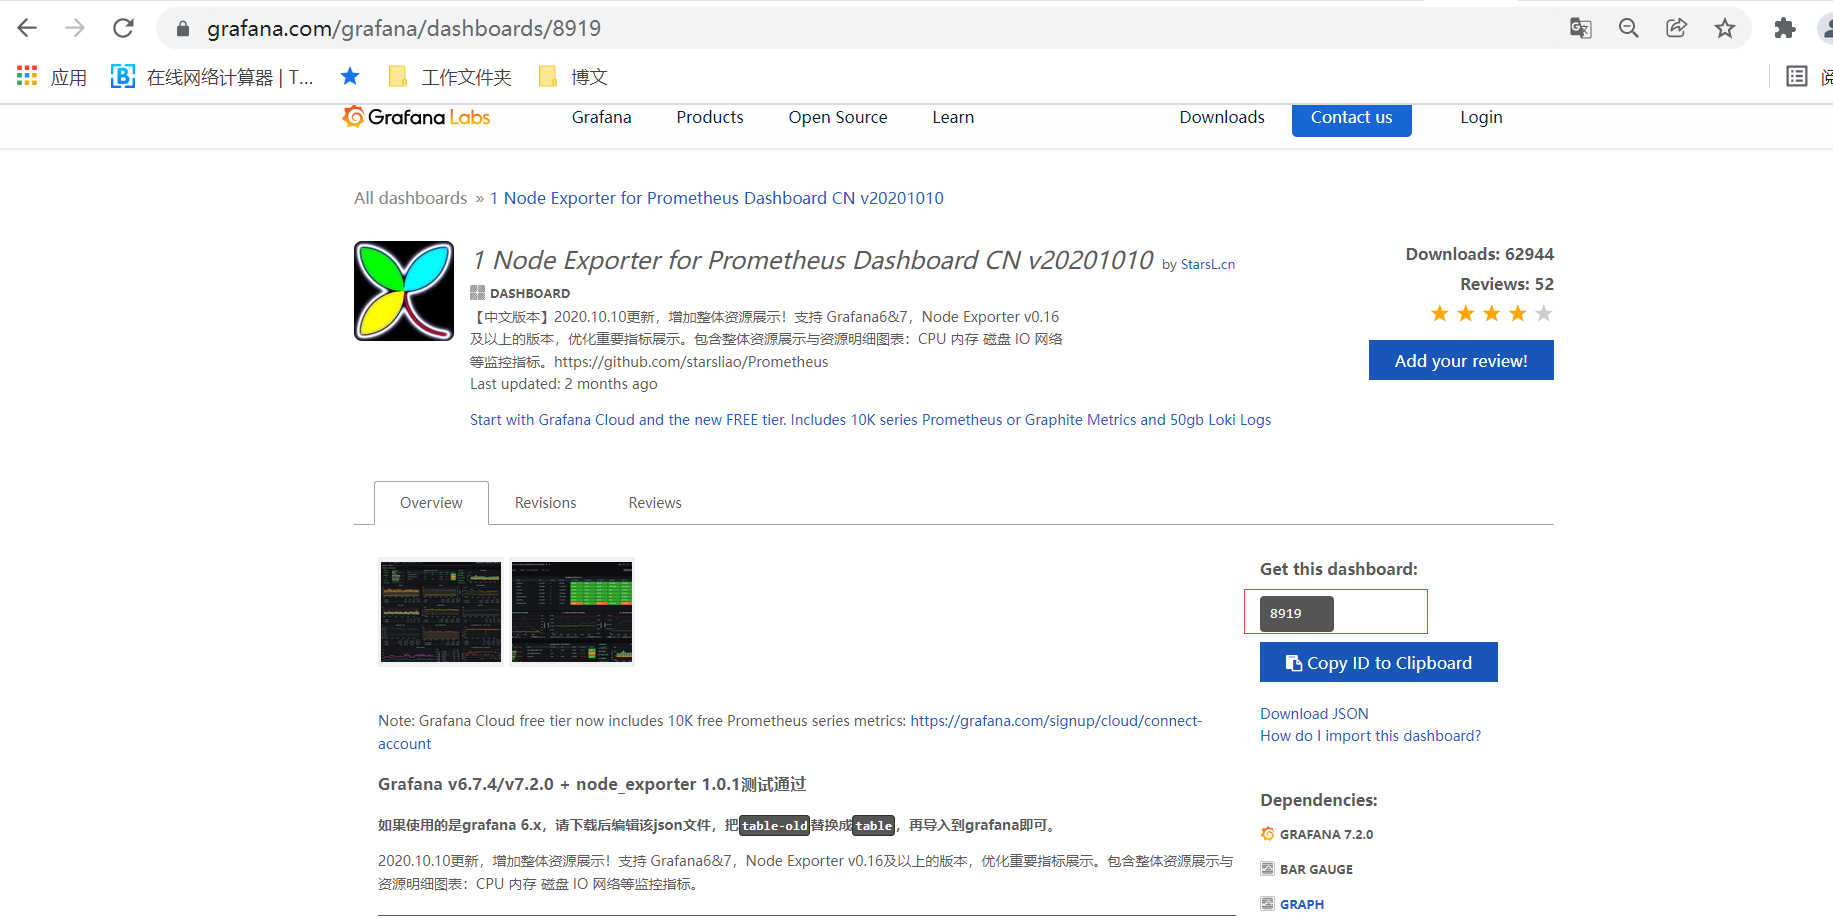Click the GRAPH dependency link
The image size is (1833, 920).
click(1302, 904)
